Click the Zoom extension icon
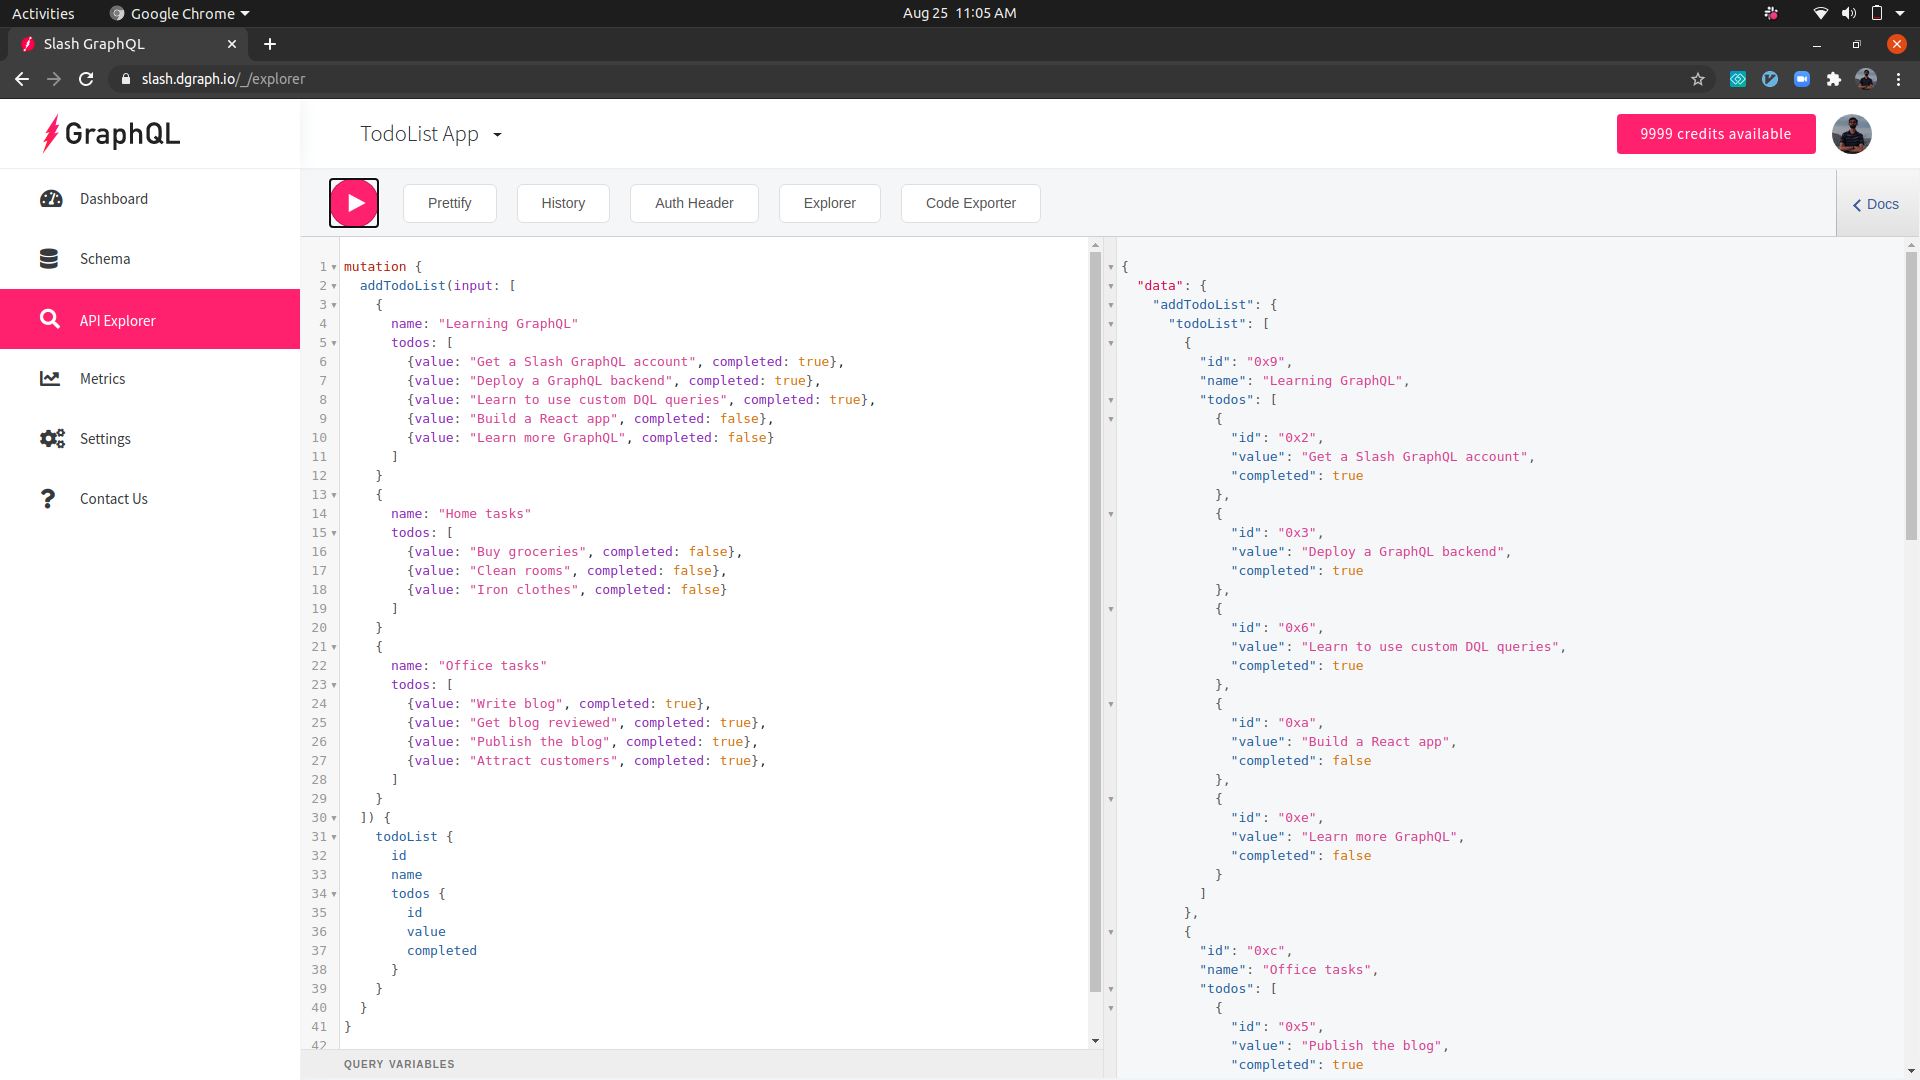The width and height of the screenshot is (1920, 1080). click(1802, 79)
